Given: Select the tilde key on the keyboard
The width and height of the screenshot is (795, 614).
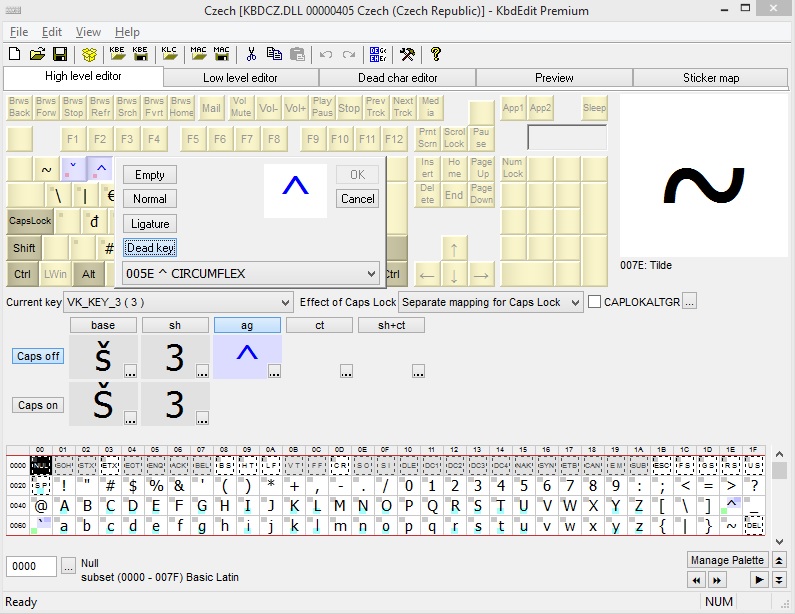Looking at the screenshot, I should pyautogui.click(x=46, y=169).
